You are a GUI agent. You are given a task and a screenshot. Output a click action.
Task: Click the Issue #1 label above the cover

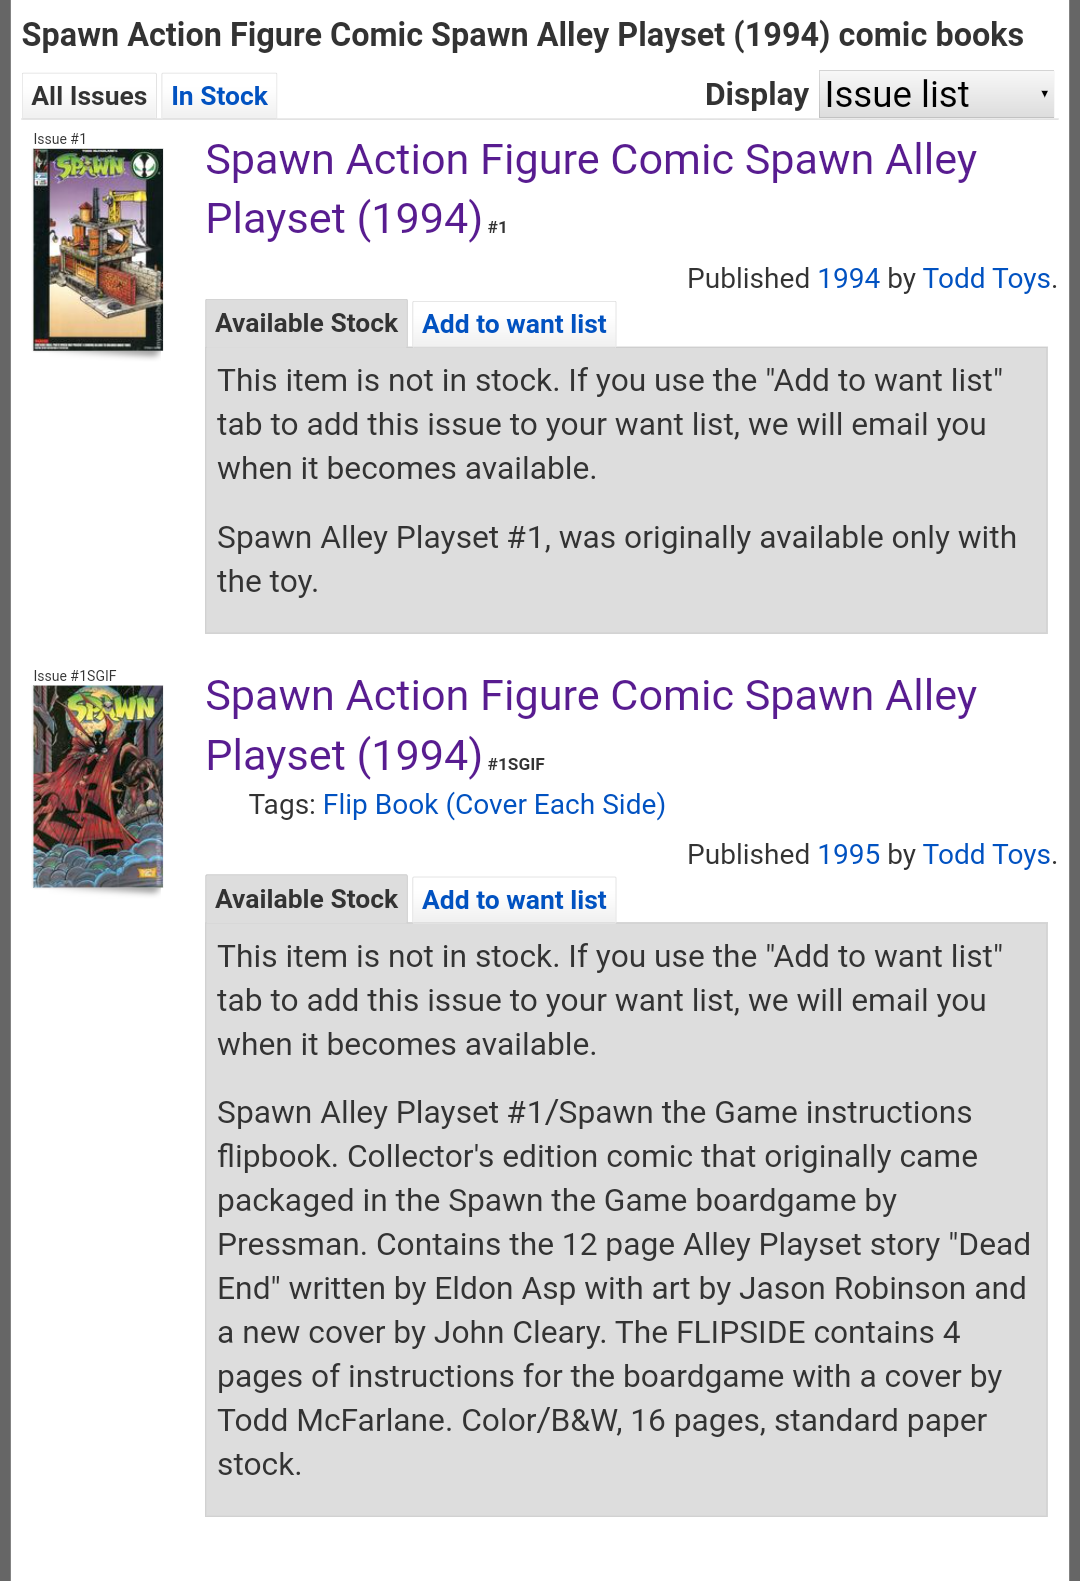[x=60, y=139]
